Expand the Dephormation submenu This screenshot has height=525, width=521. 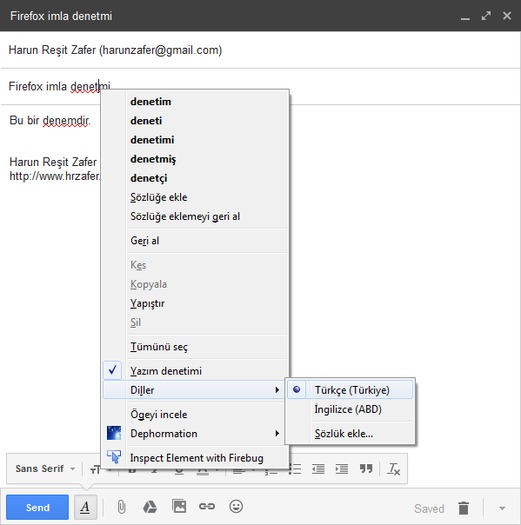pos(195,434)
